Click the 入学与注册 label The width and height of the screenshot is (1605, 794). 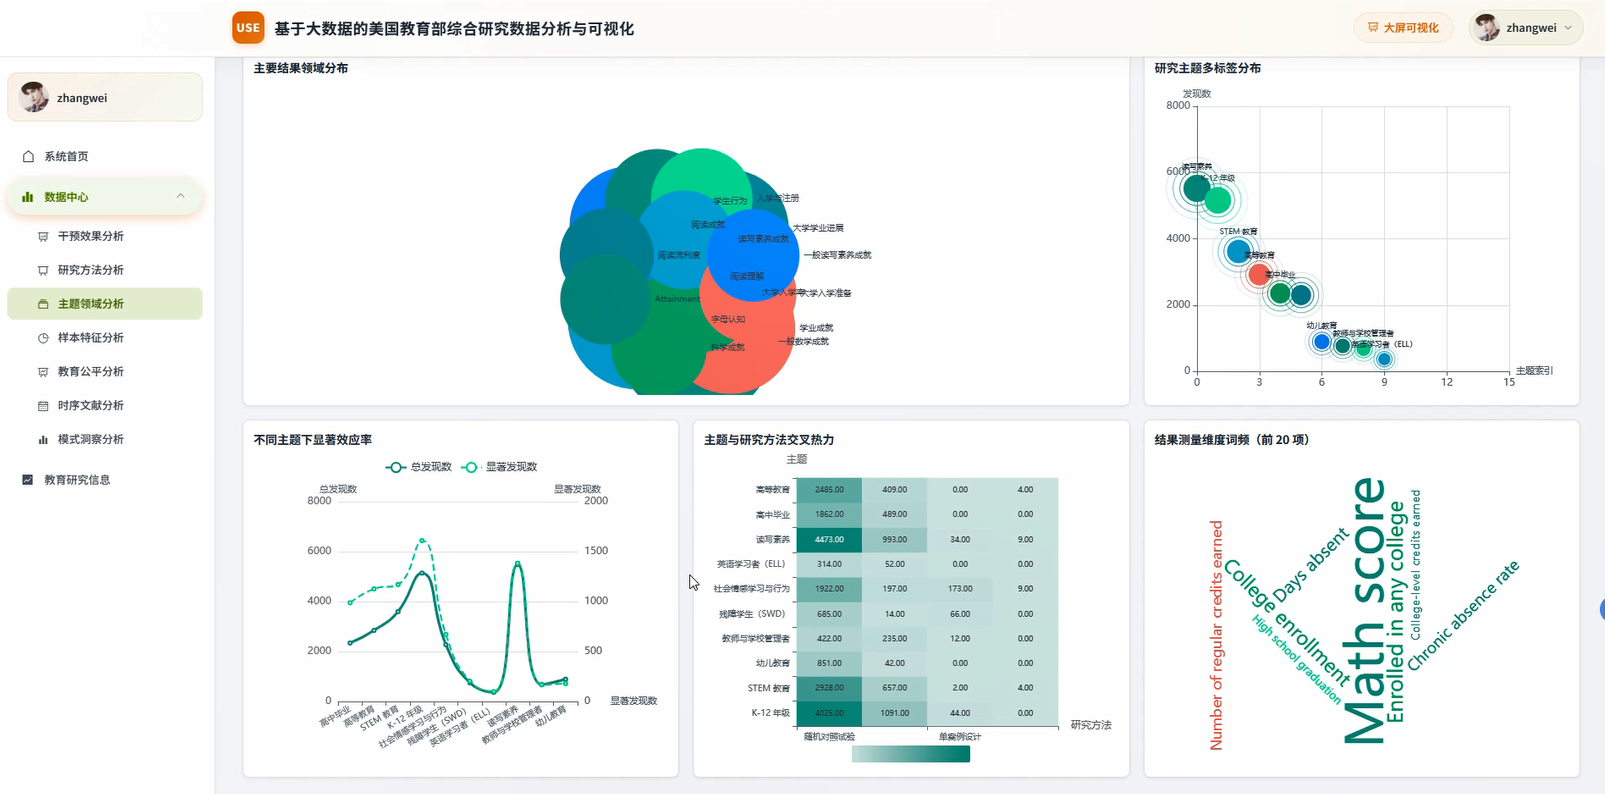point(778,198)
